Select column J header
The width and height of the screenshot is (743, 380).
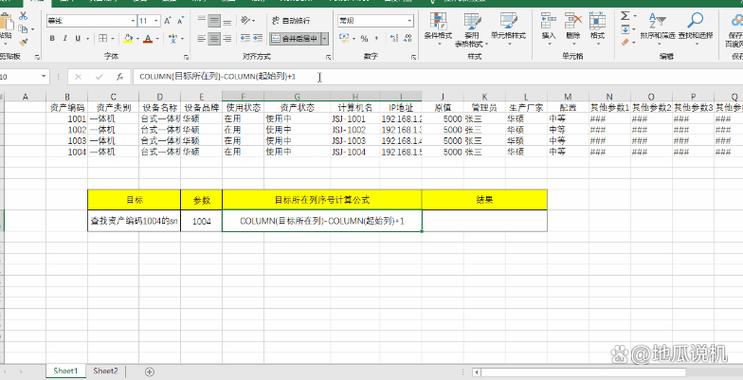coord(443,97)
